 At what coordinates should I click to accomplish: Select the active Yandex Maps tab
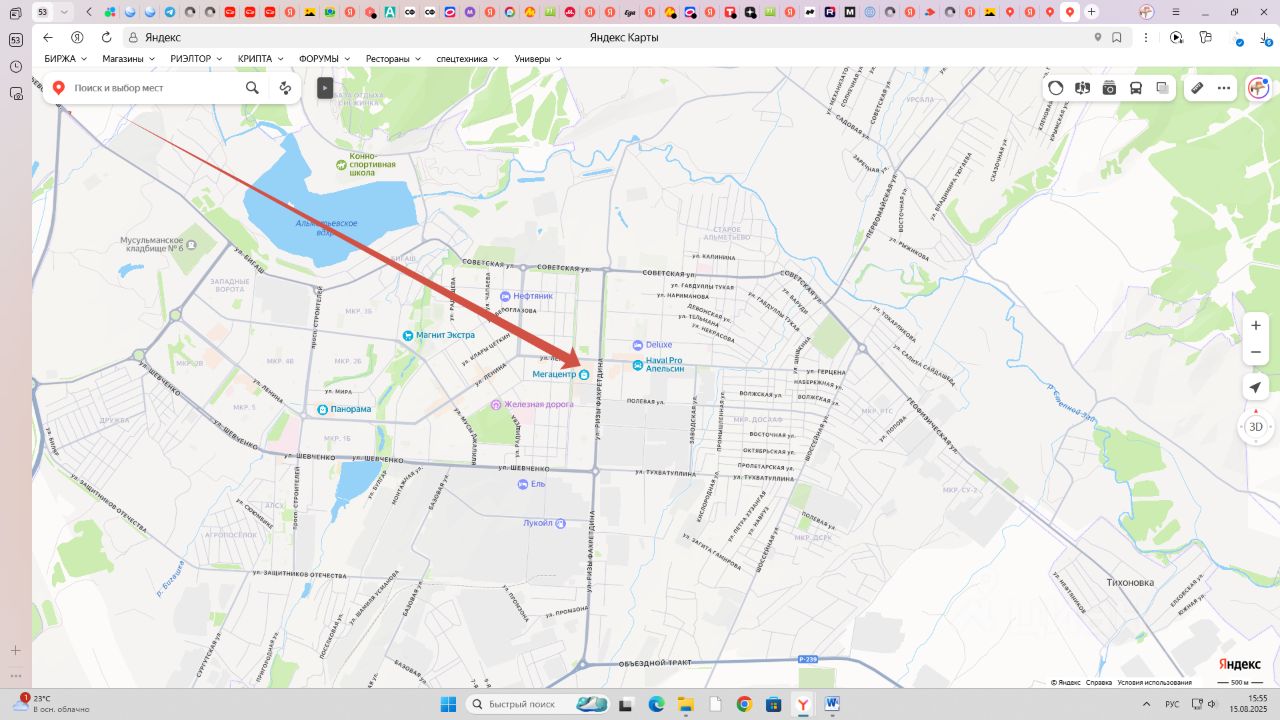coord(1070,12)
